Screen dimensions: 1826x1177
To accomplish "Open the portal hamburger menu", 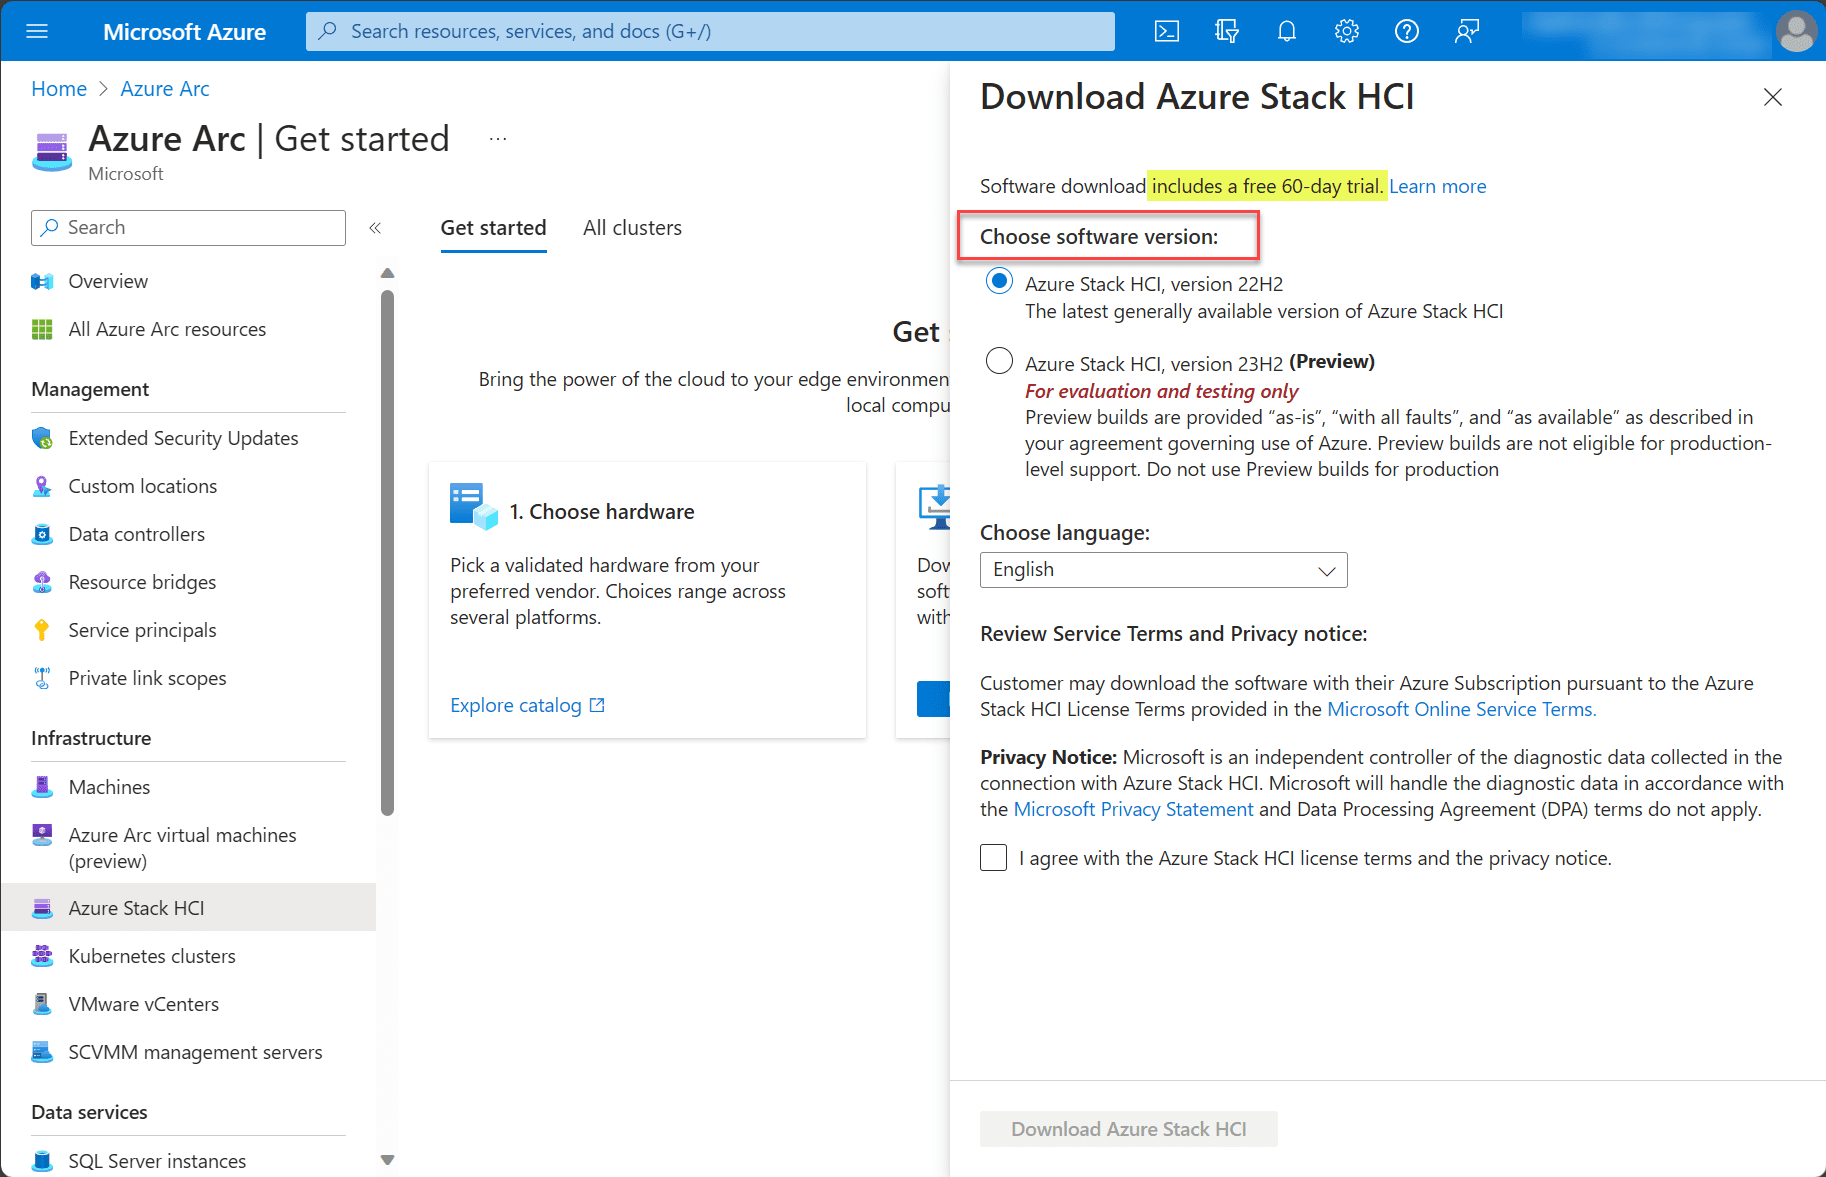I will click(37, 32).
